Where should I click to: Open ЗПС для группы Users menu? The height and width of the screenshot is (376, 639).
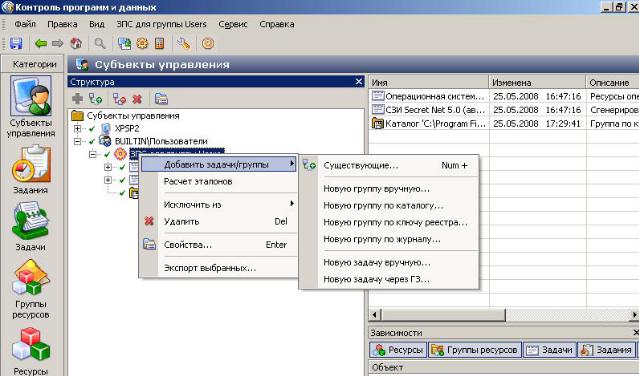tap(161, 24)
